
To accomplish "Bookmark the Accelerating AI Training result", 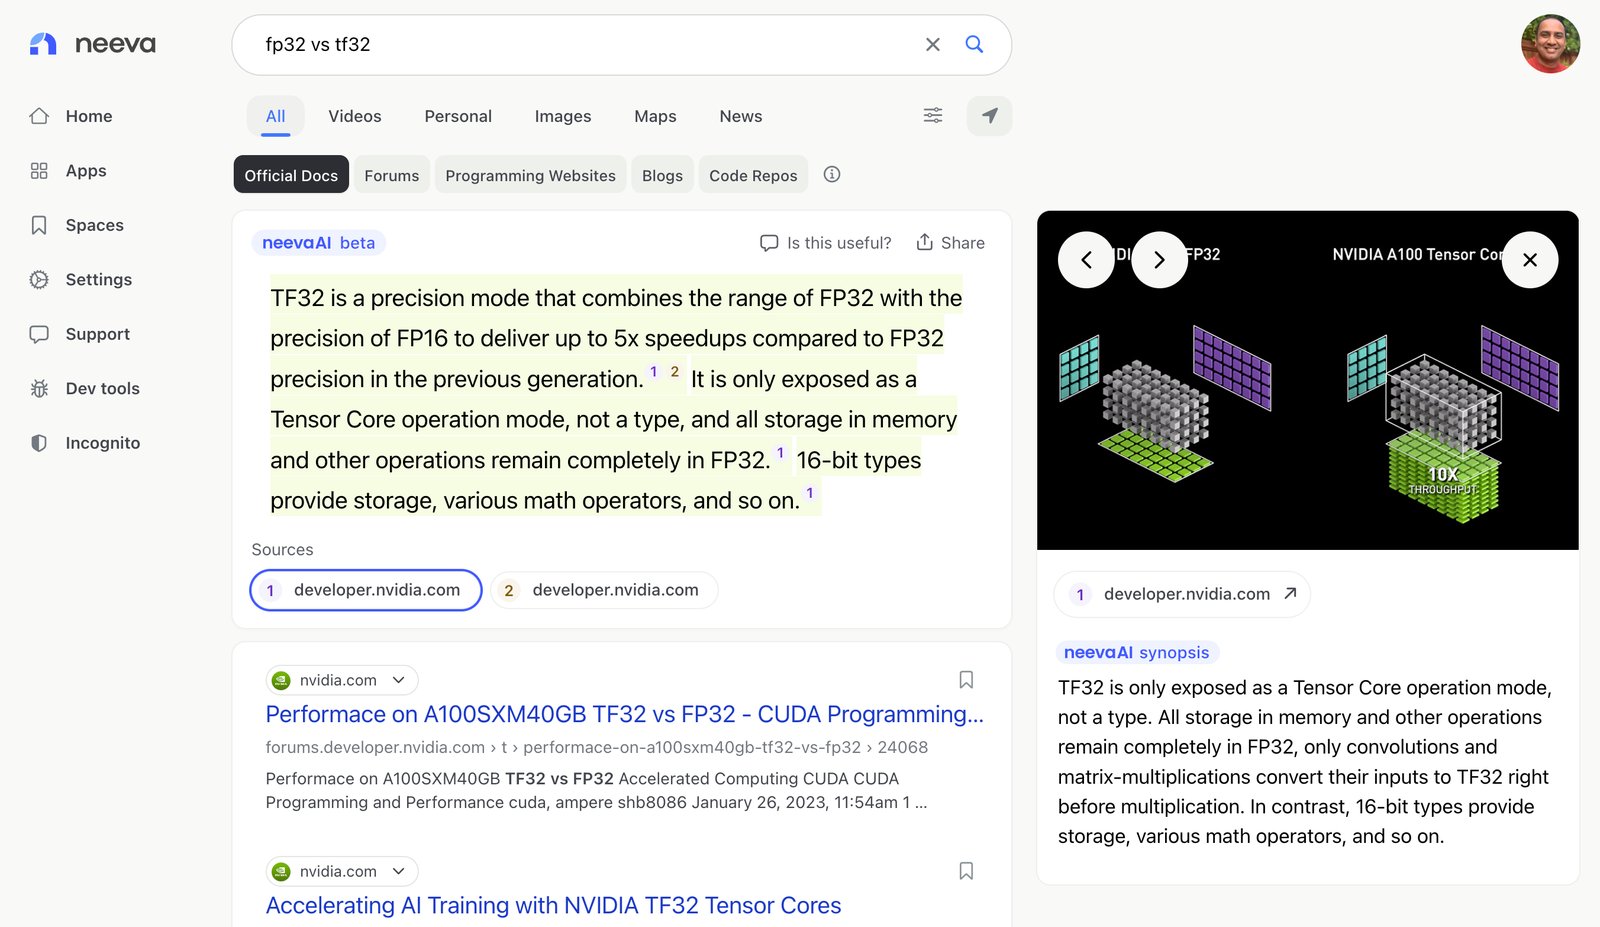I will click(966, 871).
